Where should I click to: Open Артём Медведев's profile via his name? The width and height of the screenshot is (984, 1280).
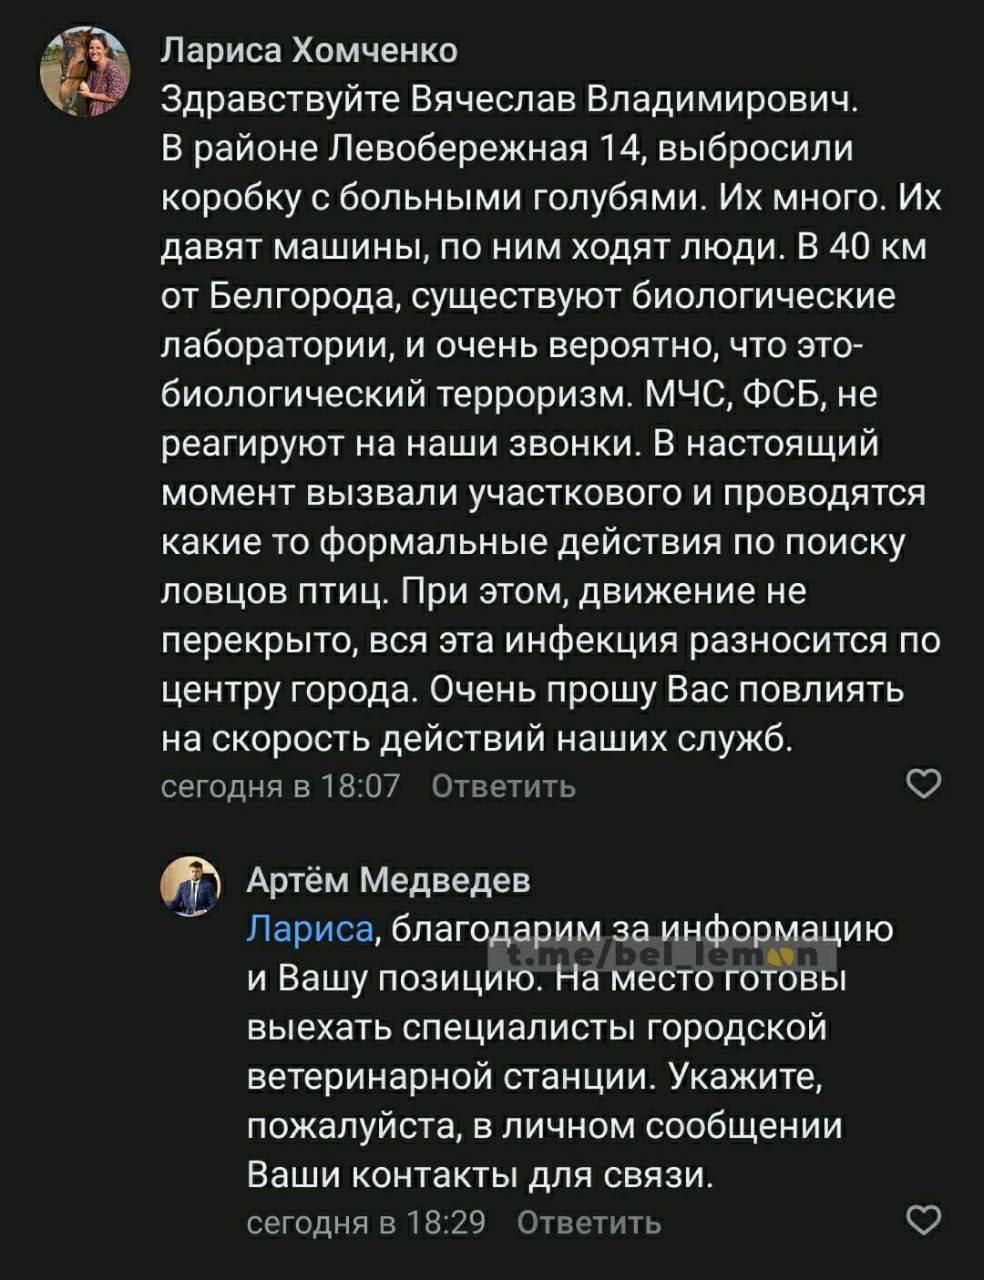tap(388, 880)
